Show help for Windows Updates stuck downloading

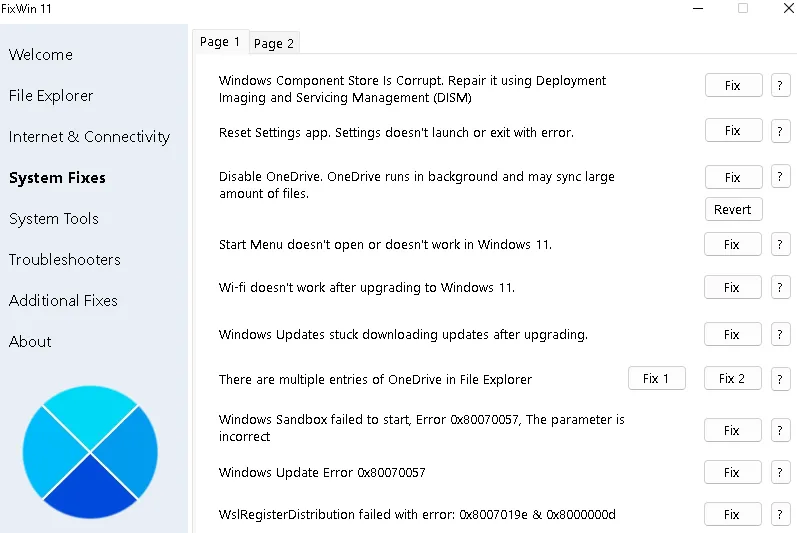[780, 334]
